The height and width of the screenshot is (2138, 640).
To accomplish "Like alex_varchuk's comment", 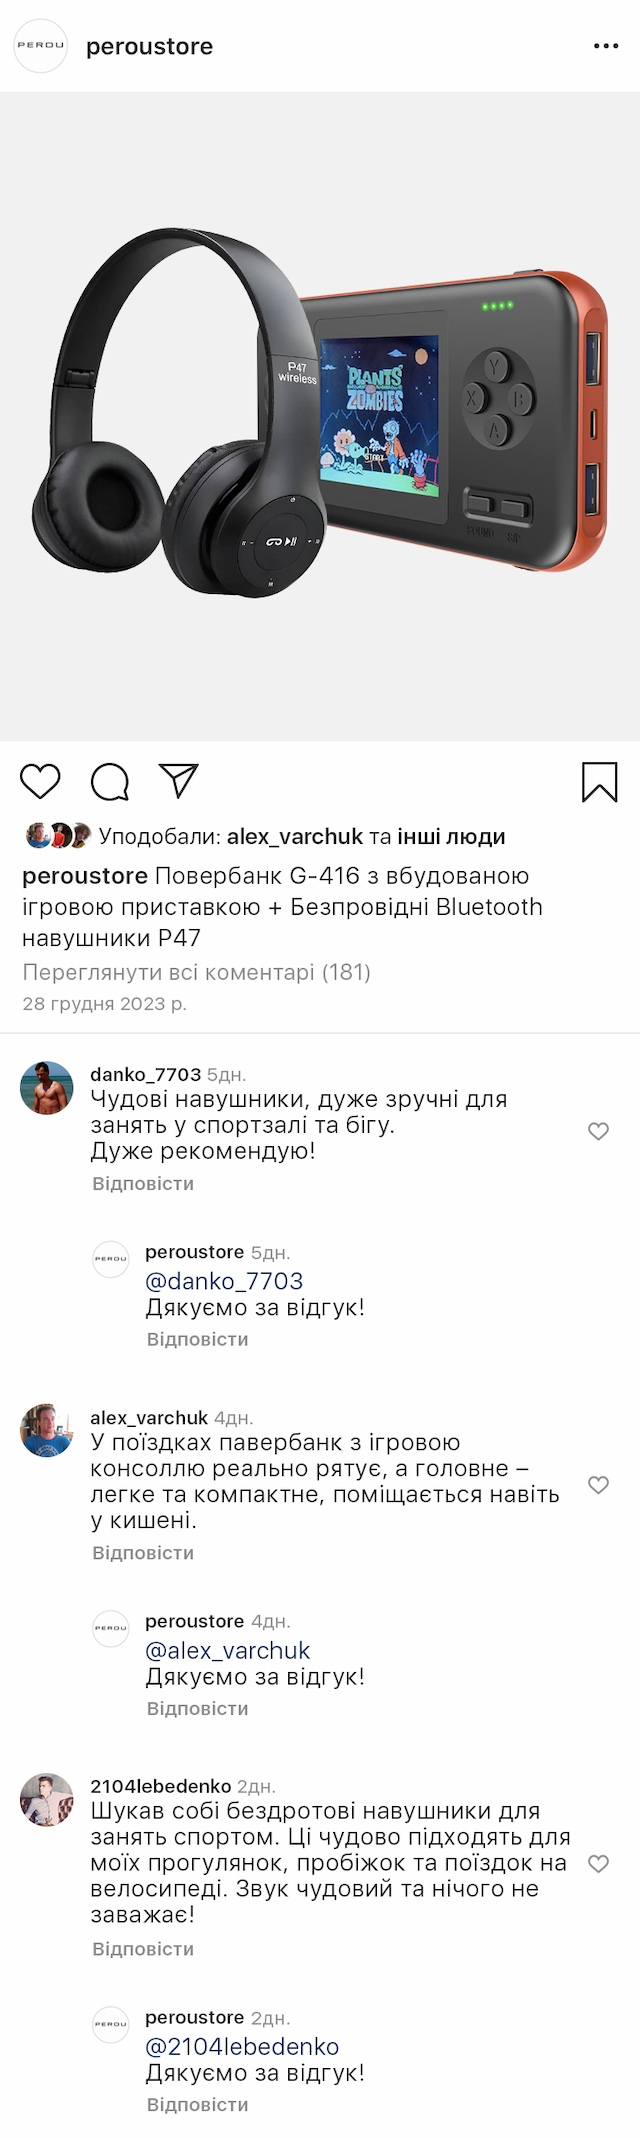I will pyautogui.click(x=598, y=1485).
